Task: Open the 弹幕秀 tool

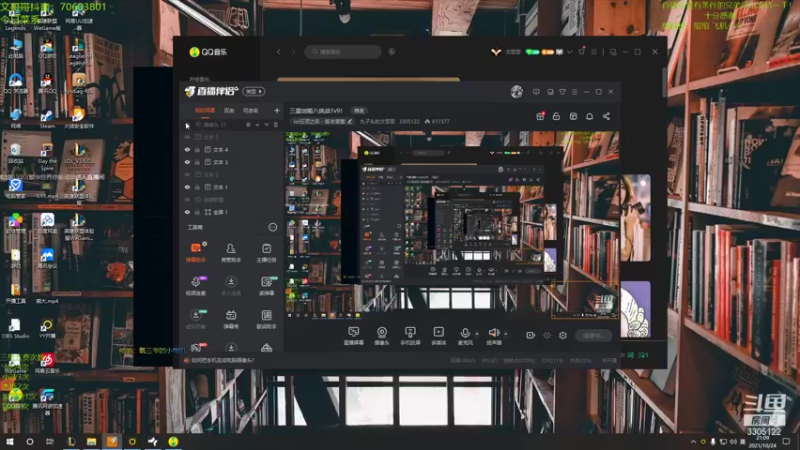Action: click(231, 319)
